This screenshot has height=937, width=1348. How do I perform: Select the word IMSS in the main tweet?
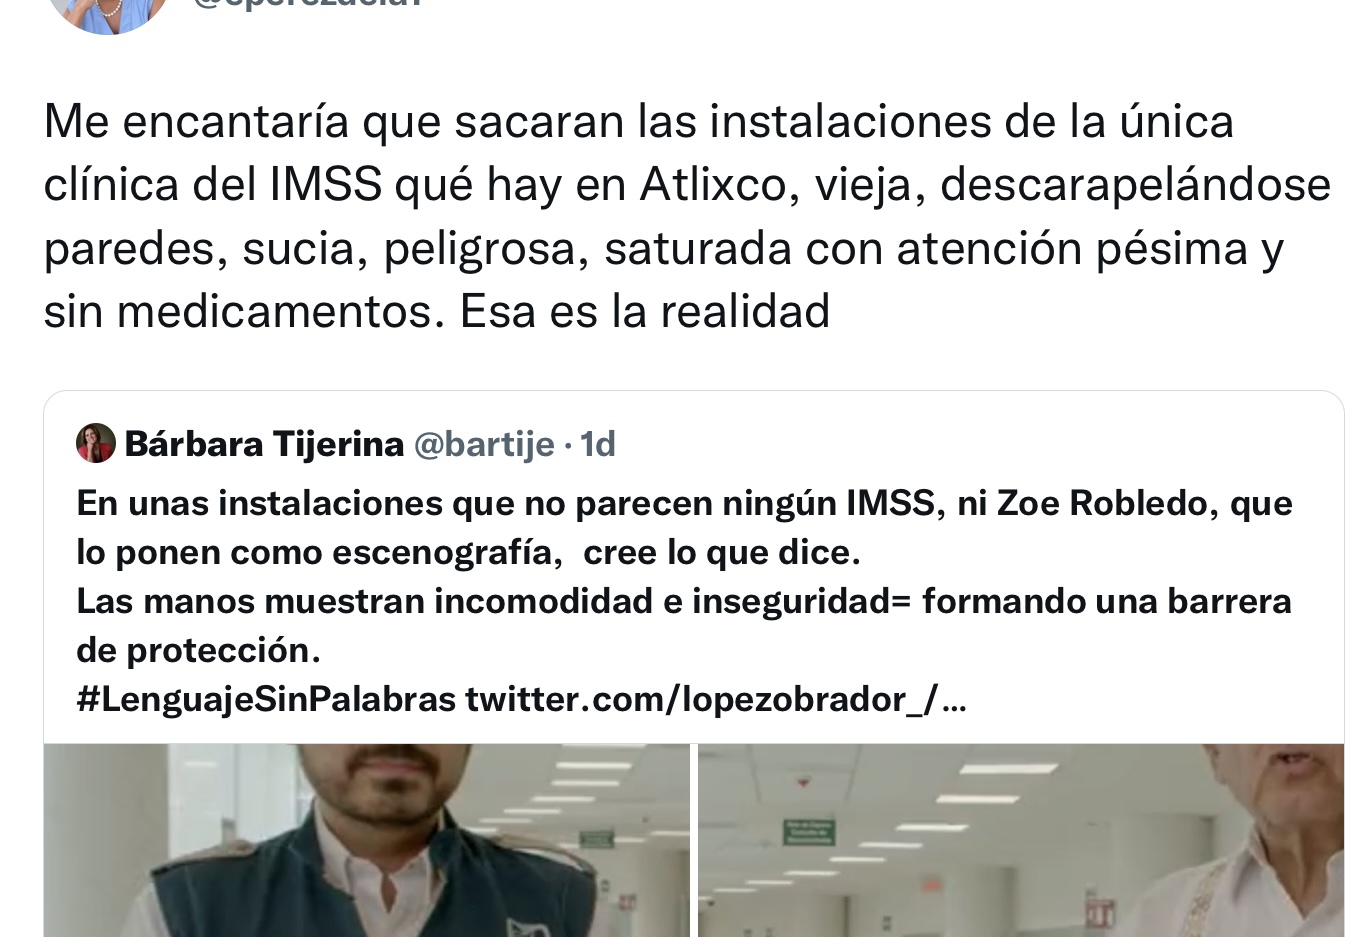pos(326,184)
